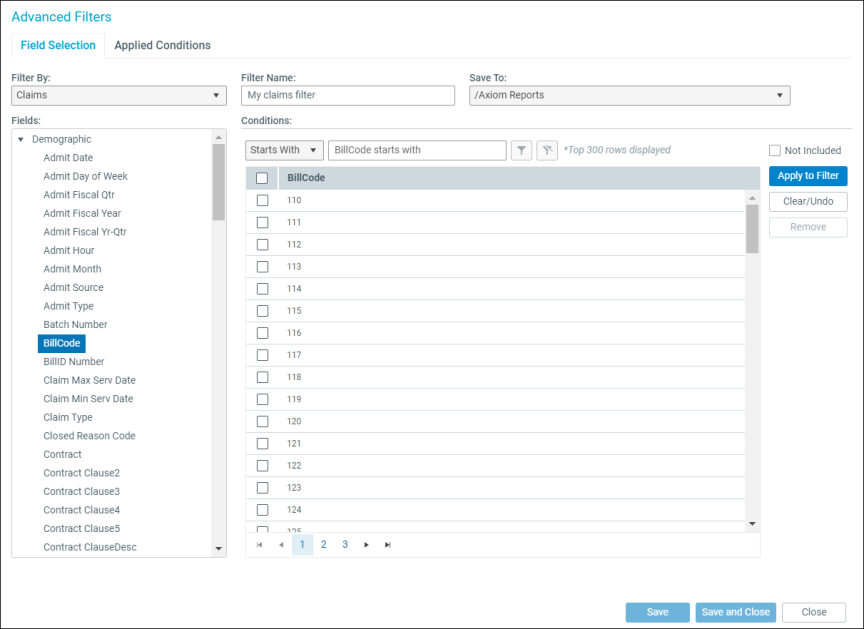Check the box for BillCode 113
Image resolution: width=864 pixels, height=629 pixels.
pos(262,267)
